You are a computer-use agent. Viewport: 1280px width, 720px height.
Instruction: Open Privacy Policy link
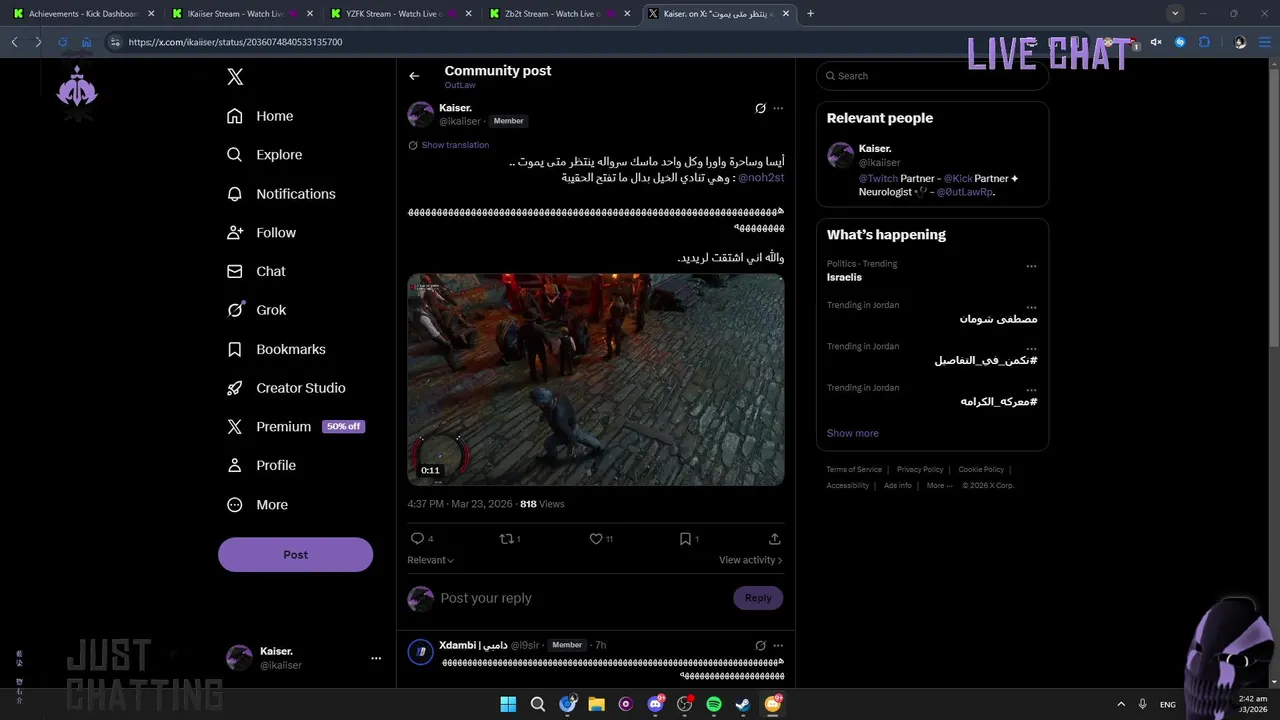[920, 469]
